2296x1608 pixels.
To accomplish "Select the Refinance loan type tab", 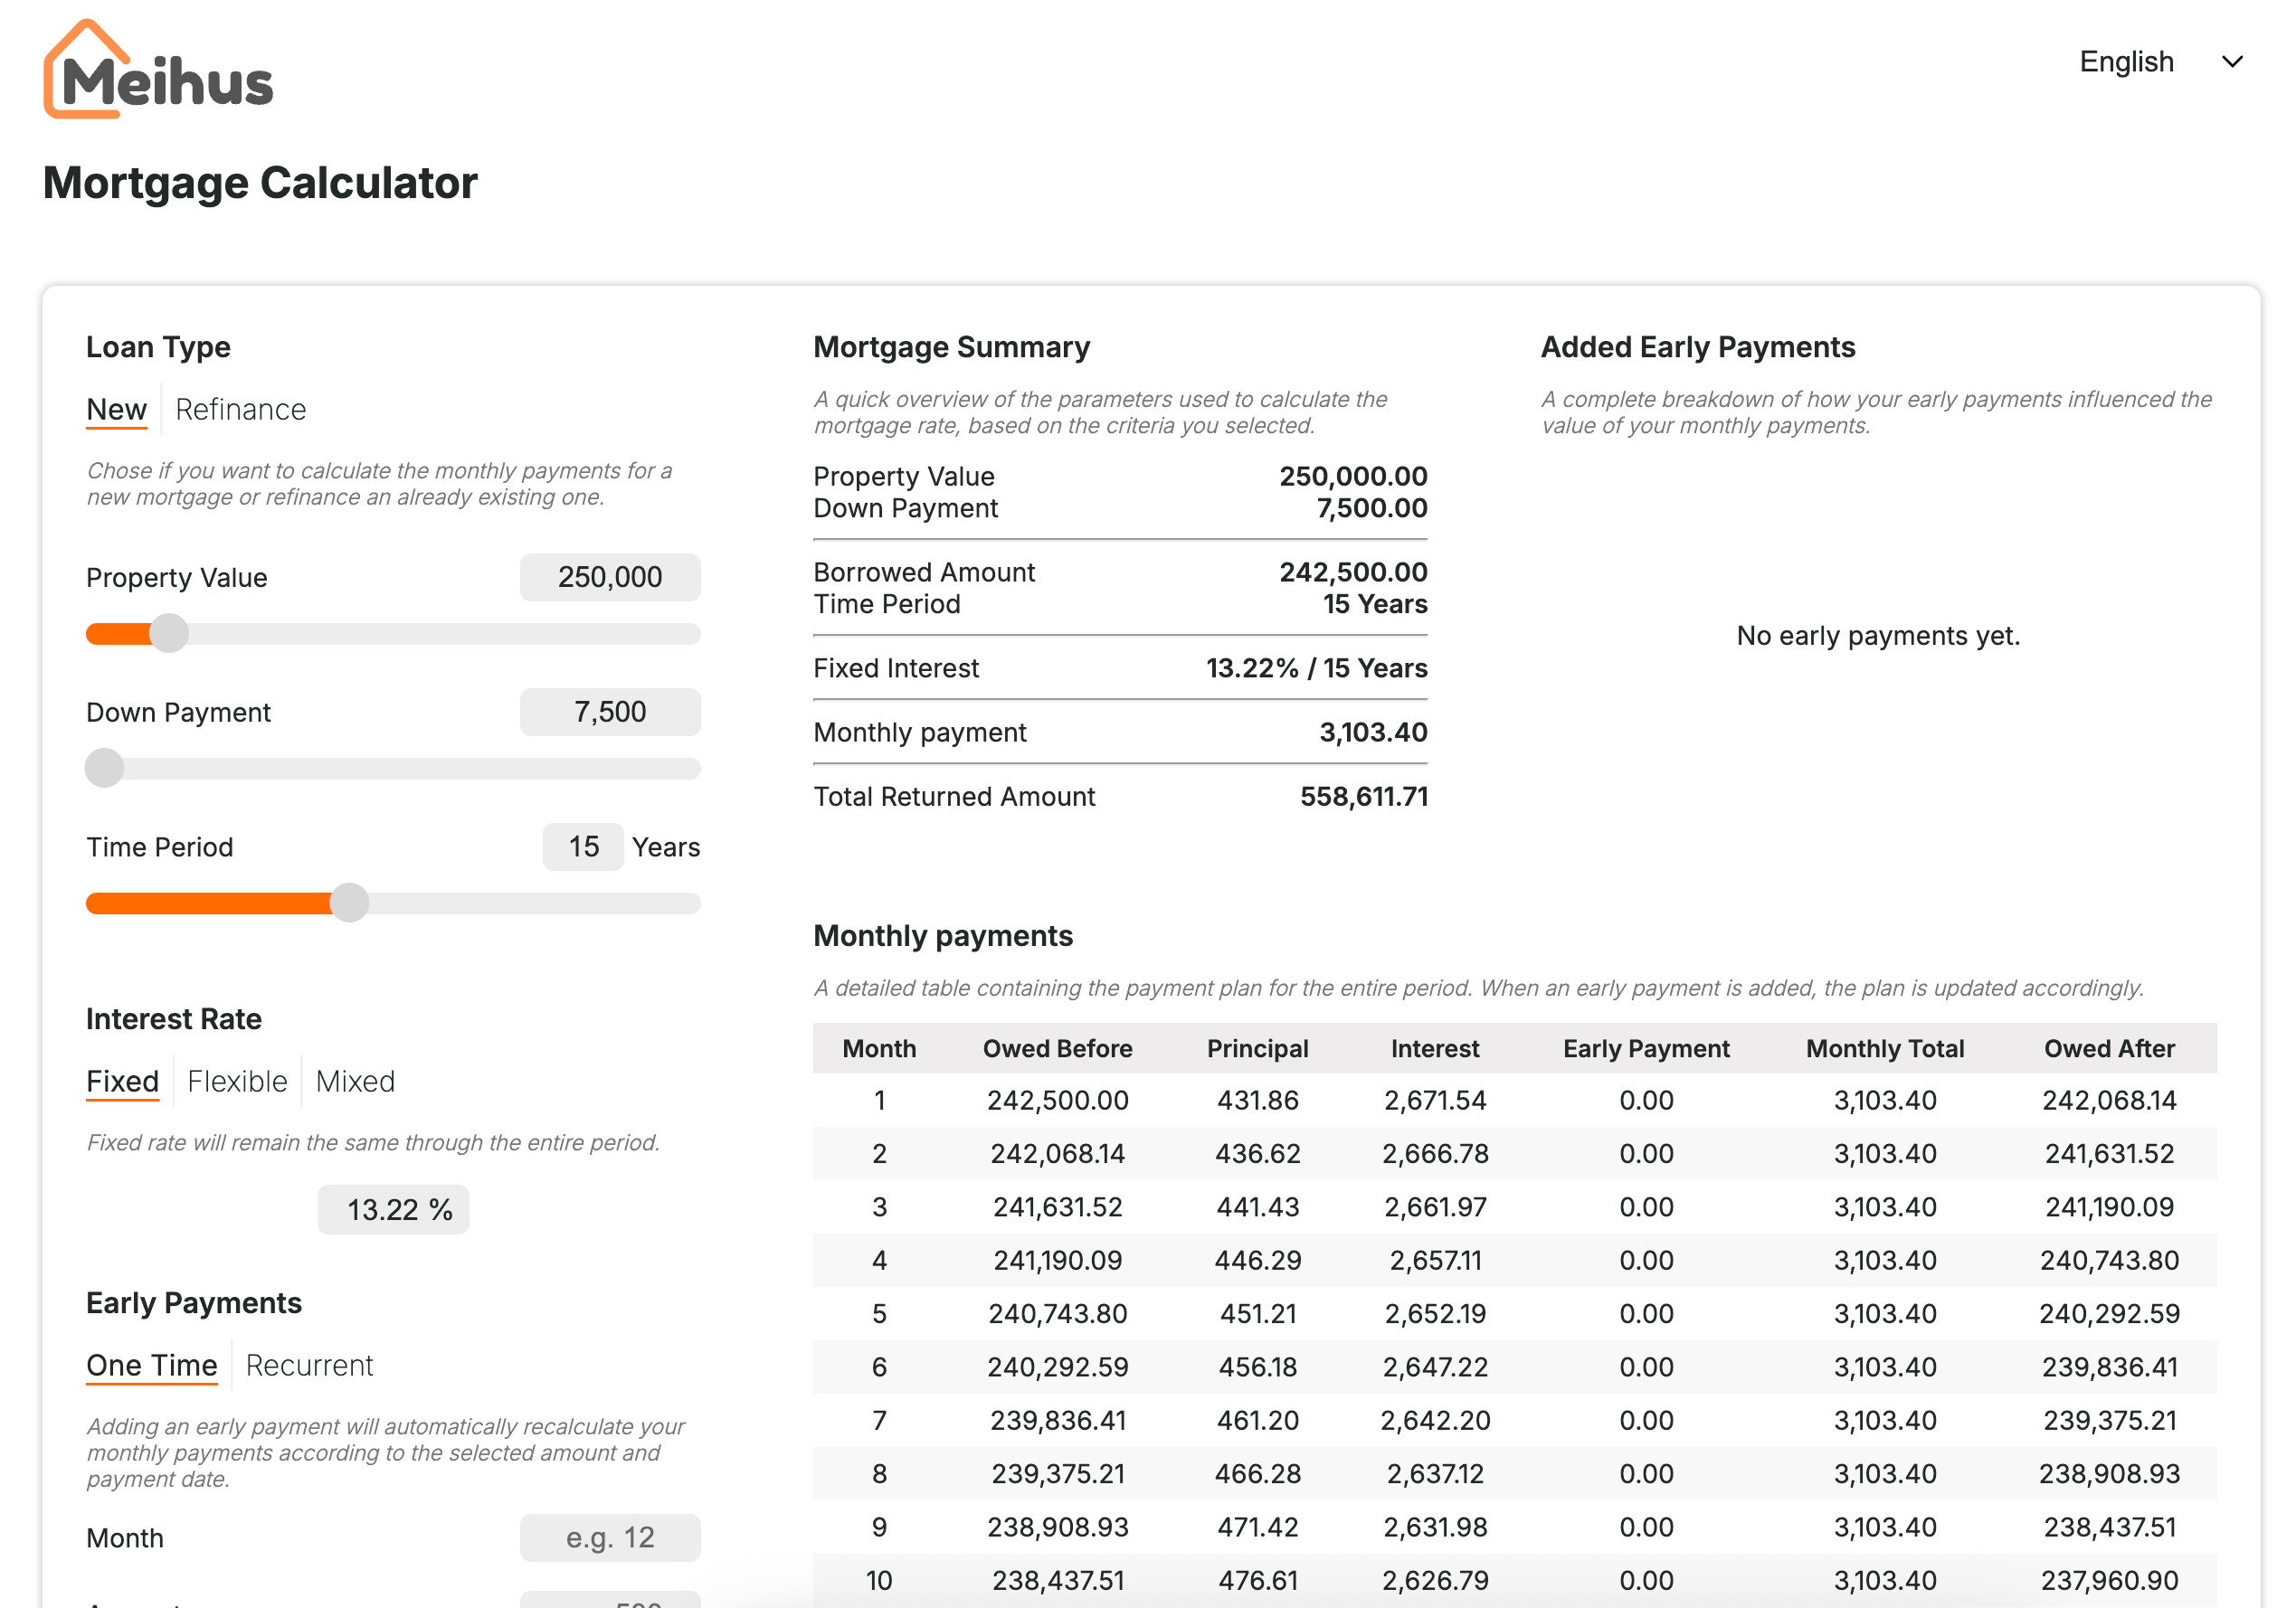I will point(240,410).
